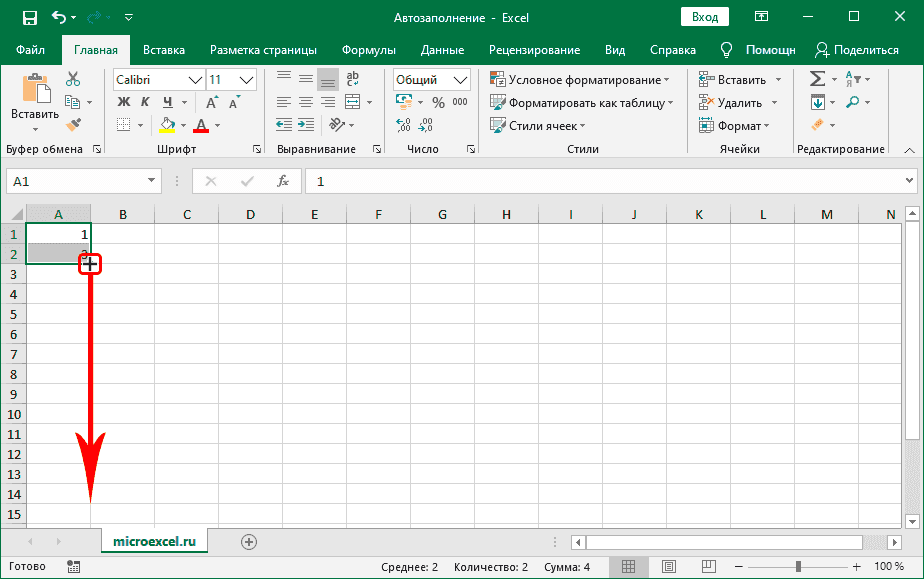Click the Cut scissors icon
The width and height of the screenshot is (924, 579).
click(x=73, y=80)
